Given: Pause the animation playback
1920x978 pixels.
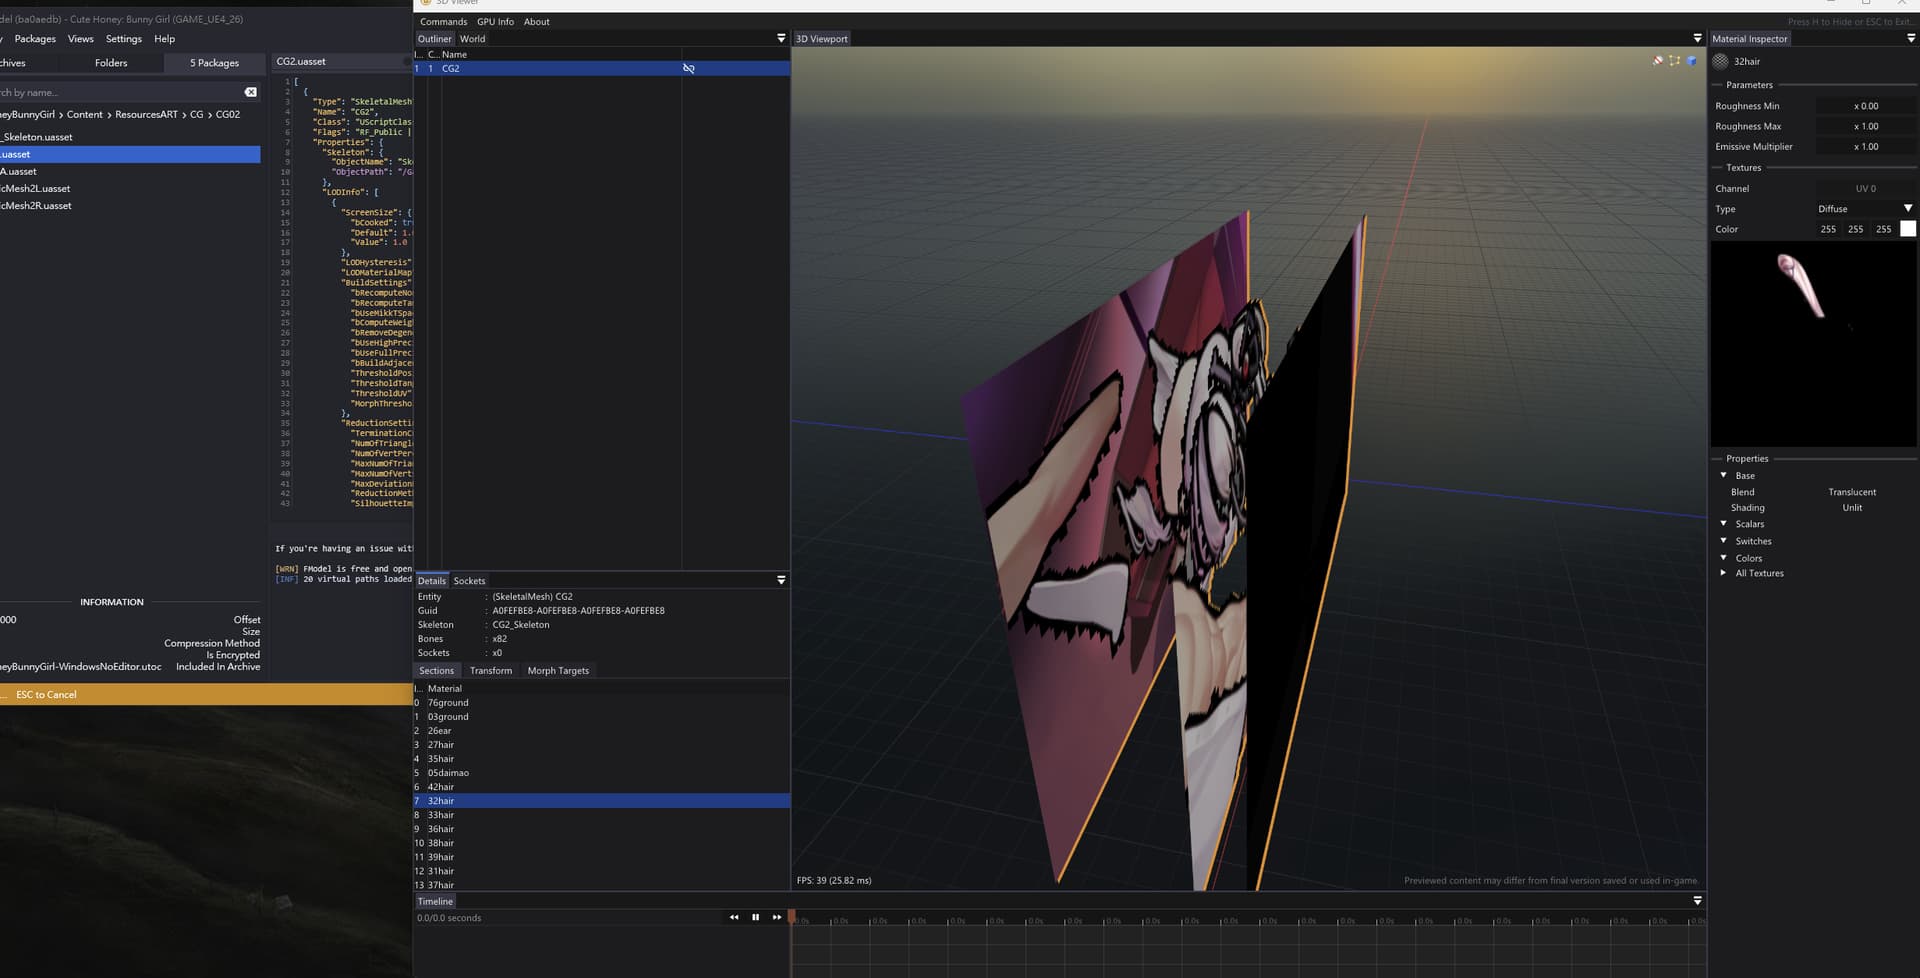Looking at the screenshot, I should [755, 917].
